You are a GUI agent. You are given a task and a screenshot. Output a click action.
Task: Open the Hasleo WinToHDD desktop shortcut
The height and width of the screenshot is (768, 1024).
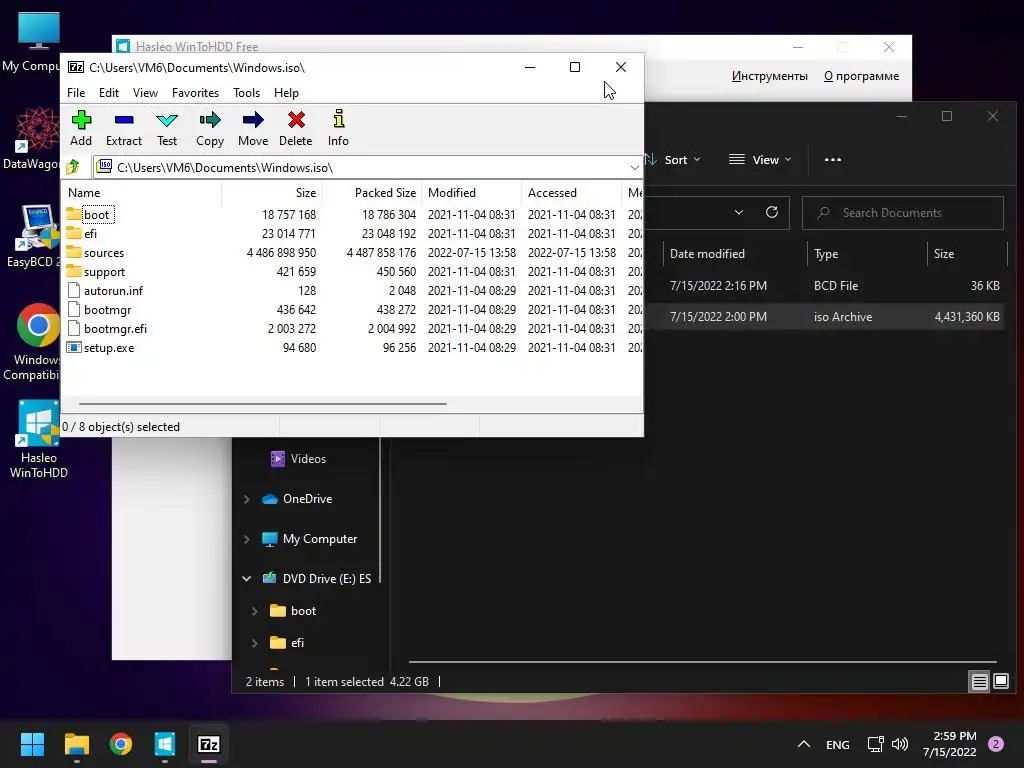[x=39, y=440]
